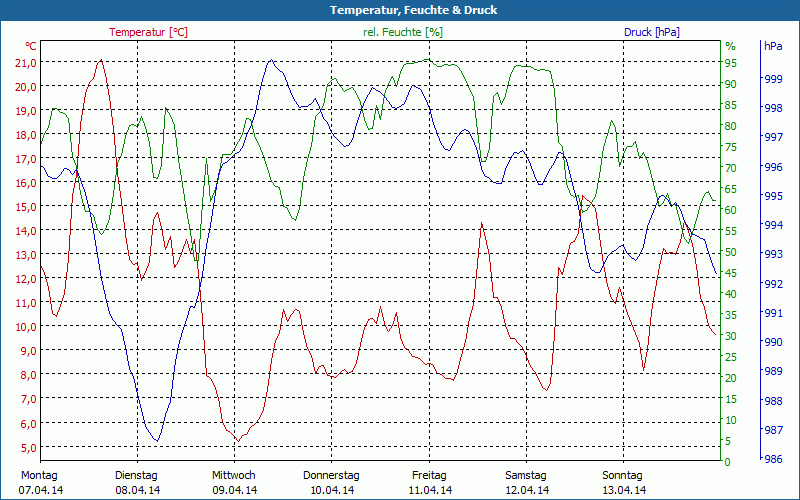Click the date '12.04.14'

click(527, 490)
